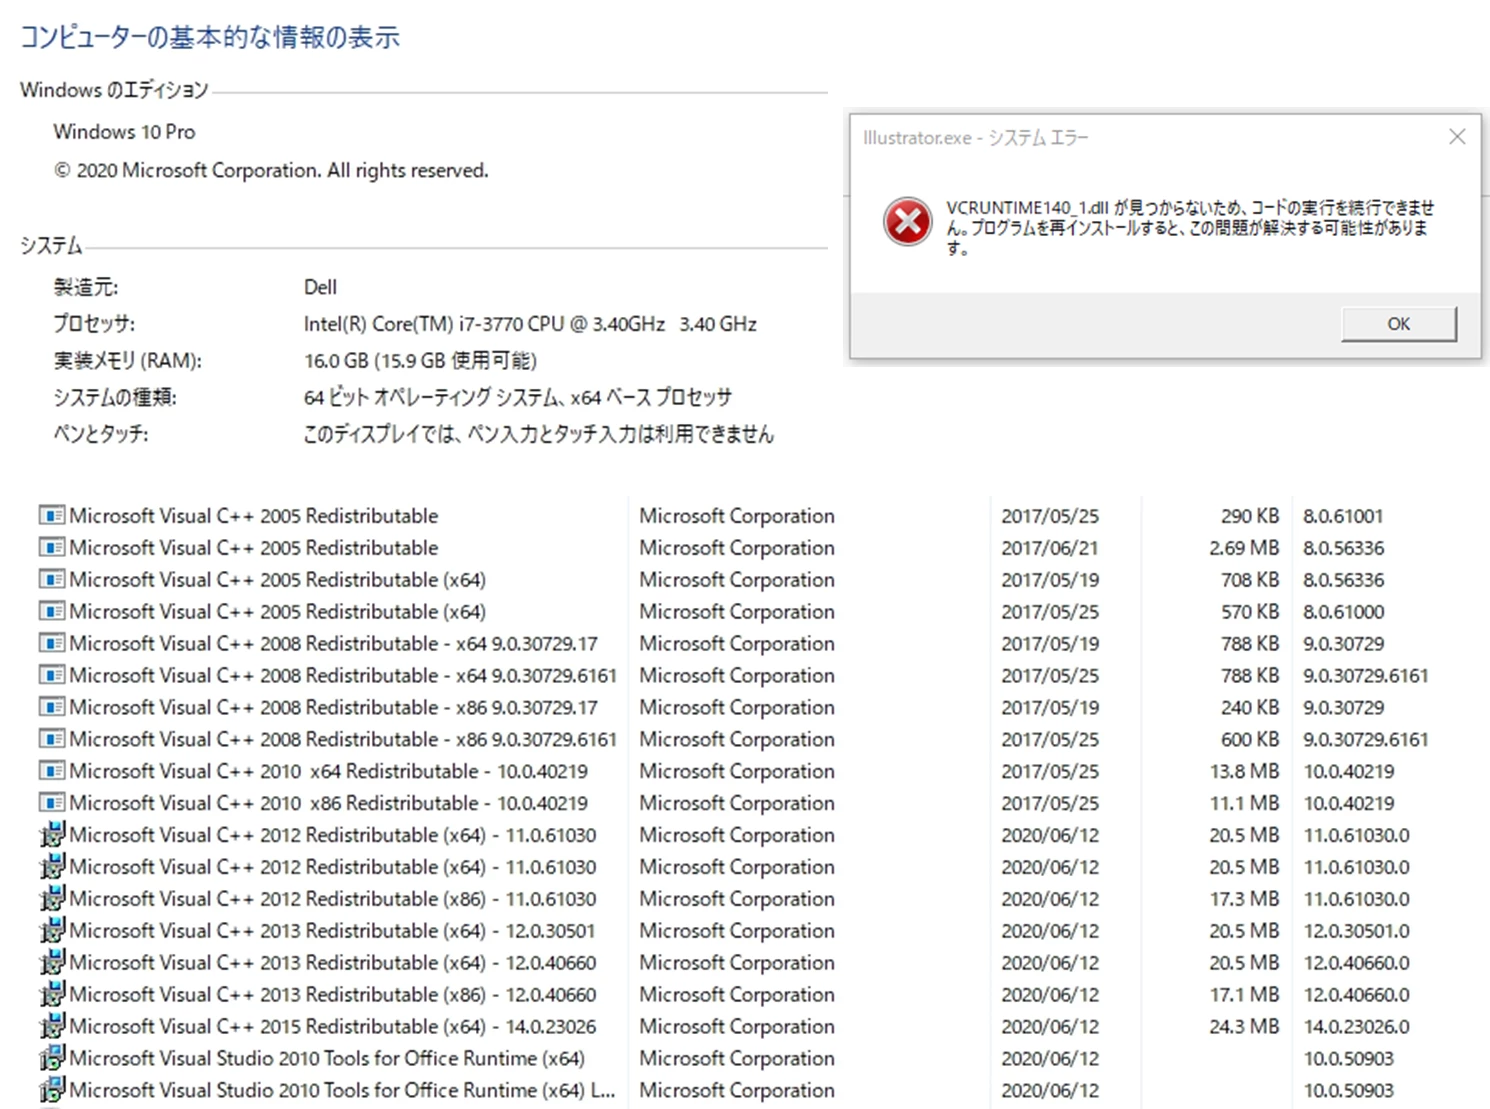Click OK in the Illustrator.exe error dialog
Viewport: 1490px width, 1109px height.
(1398, 324)
